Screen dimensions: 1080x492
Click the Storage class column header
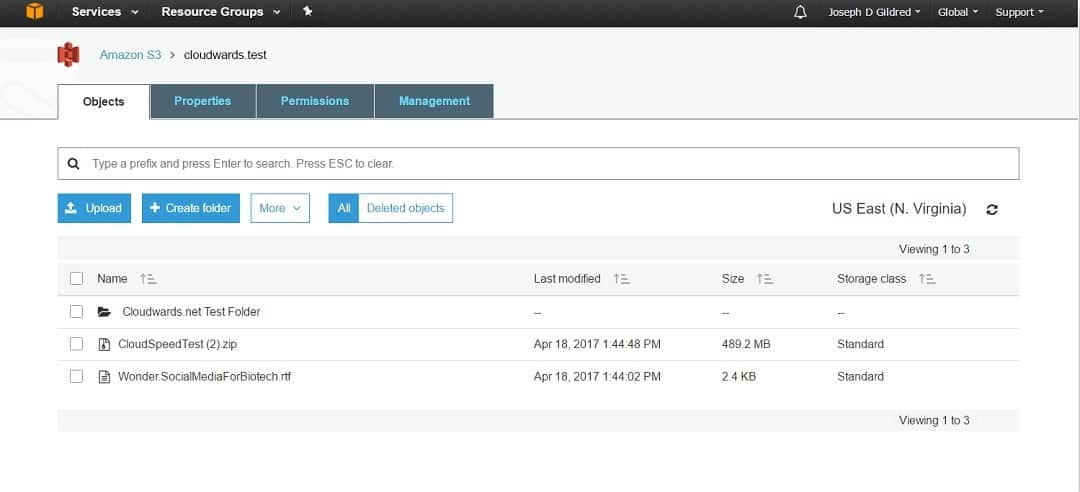click(x=871, y=278)
